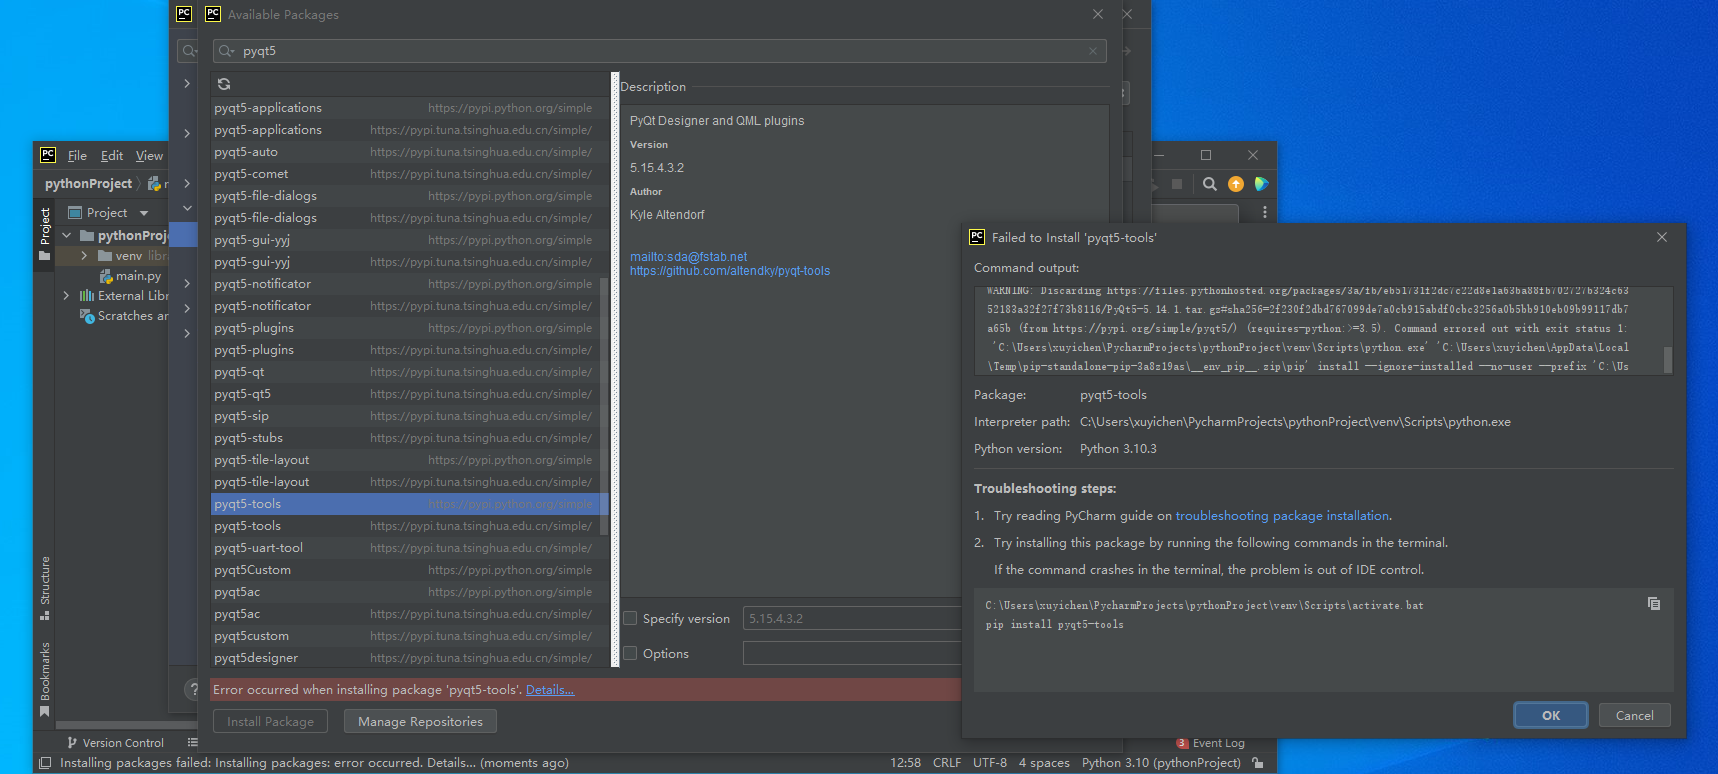Select the pyqt5-tools tsinghua repository row
The image size is (1718, 774).
(x=405, y=526)
